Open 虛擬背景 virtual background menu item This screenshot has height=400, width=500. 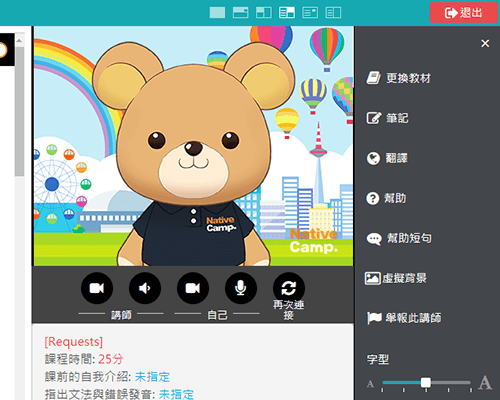tap(396, 278)
